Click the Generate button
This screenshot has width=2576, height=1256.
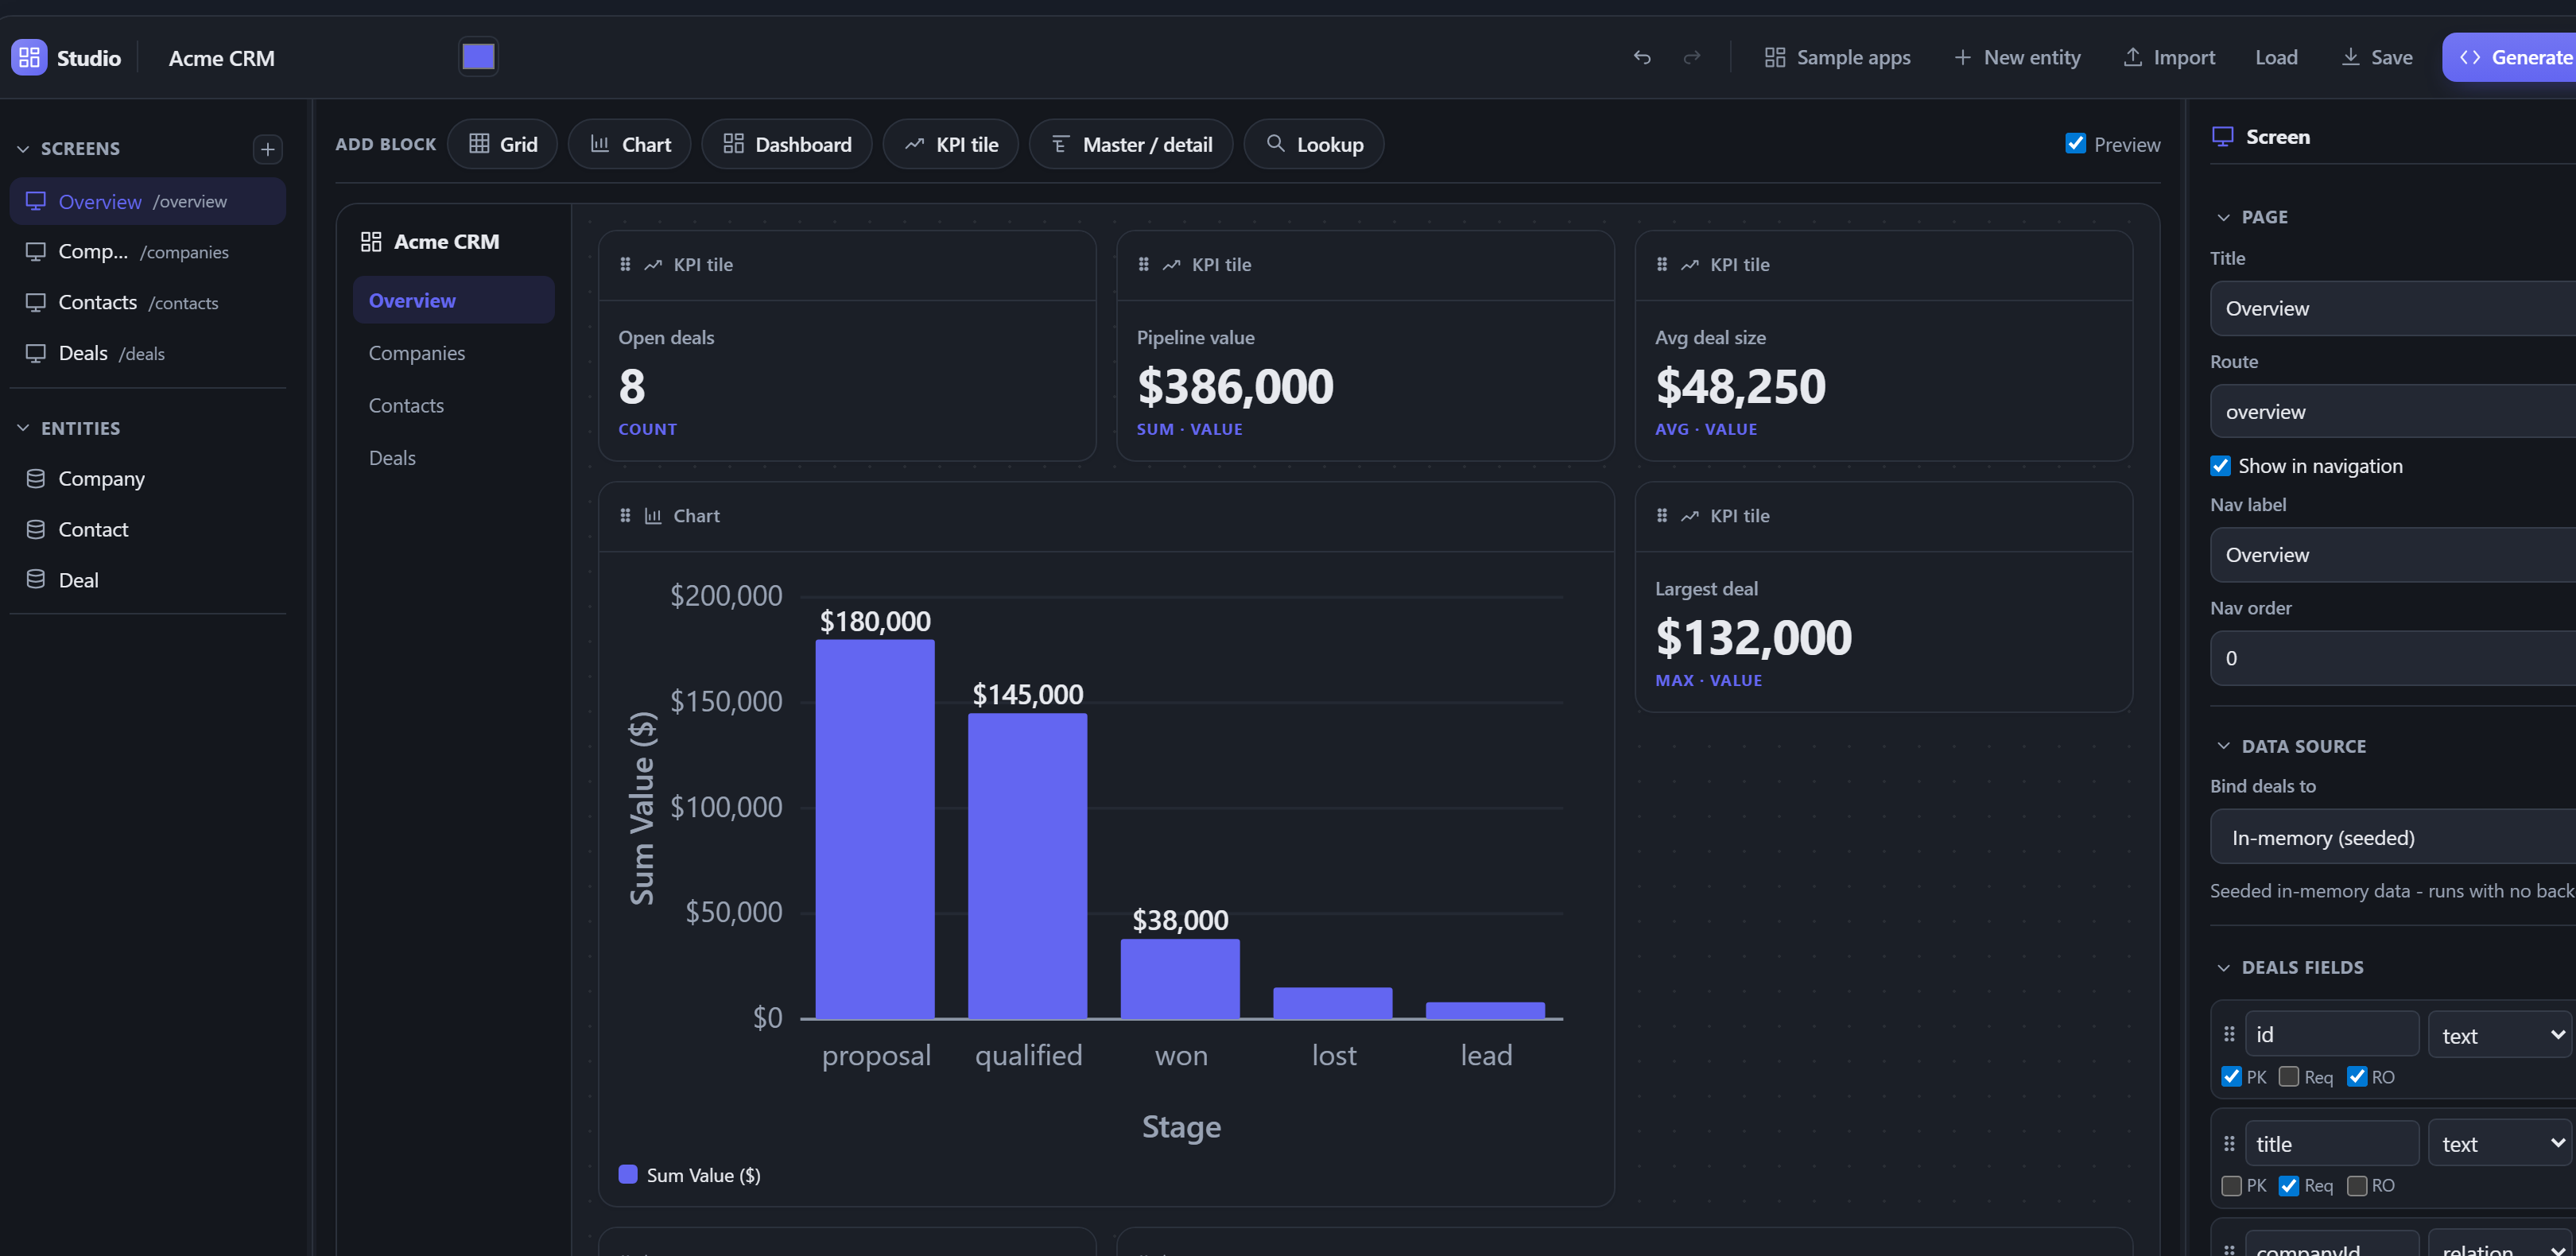tap(2509, 57)
